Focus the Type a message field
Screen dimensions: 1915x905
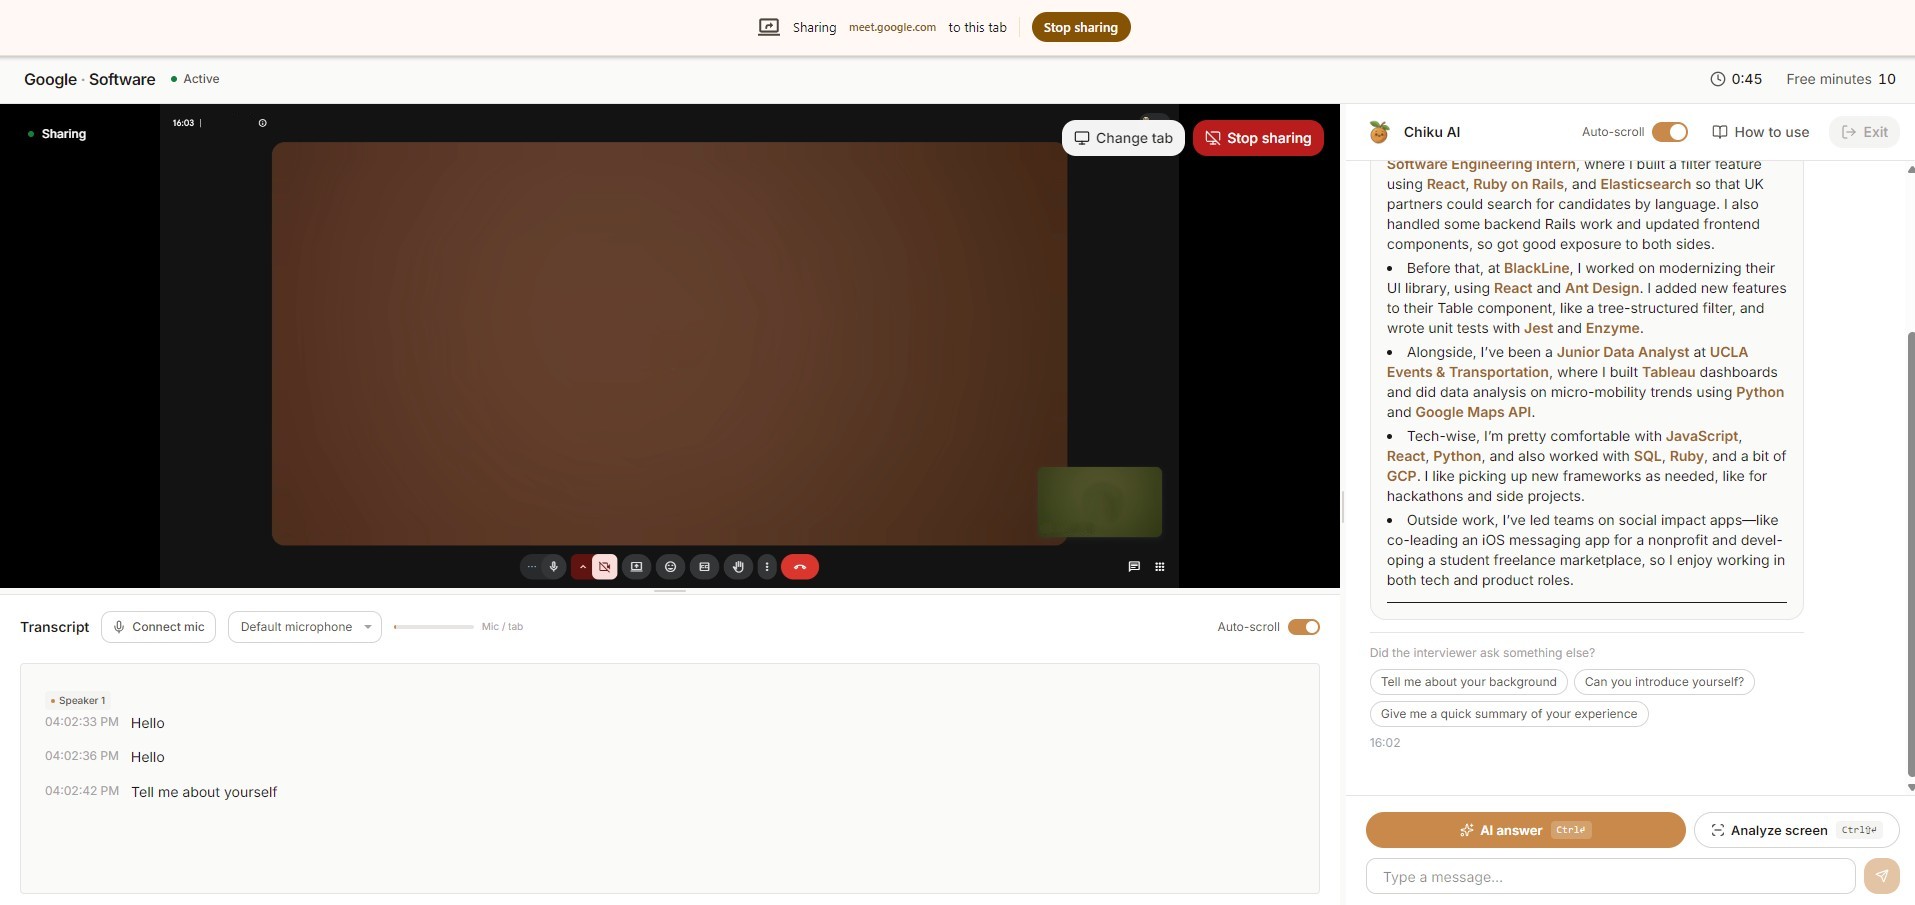point(1610,877)
